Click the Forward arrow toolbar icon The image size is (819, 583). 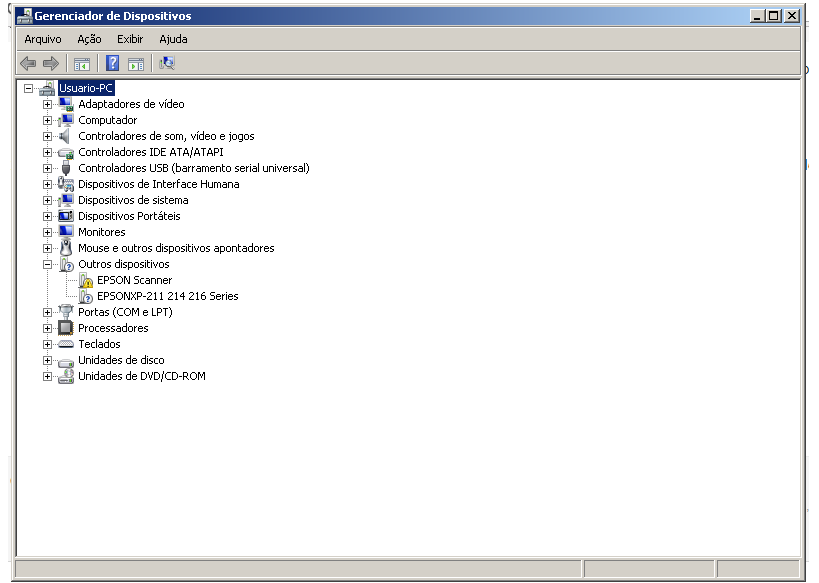[x=51, y=64]
